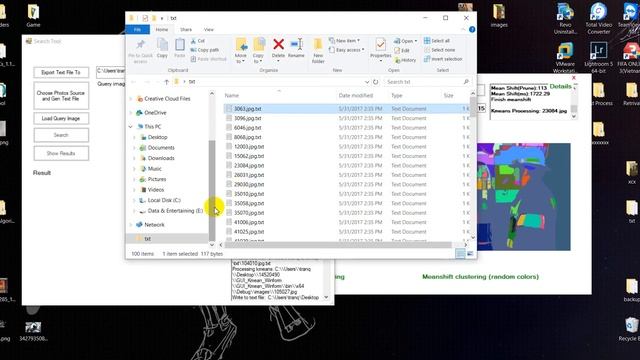The image size is (640, 360).
Task: Open the images desktop folder
Action: tap(499, 16)
